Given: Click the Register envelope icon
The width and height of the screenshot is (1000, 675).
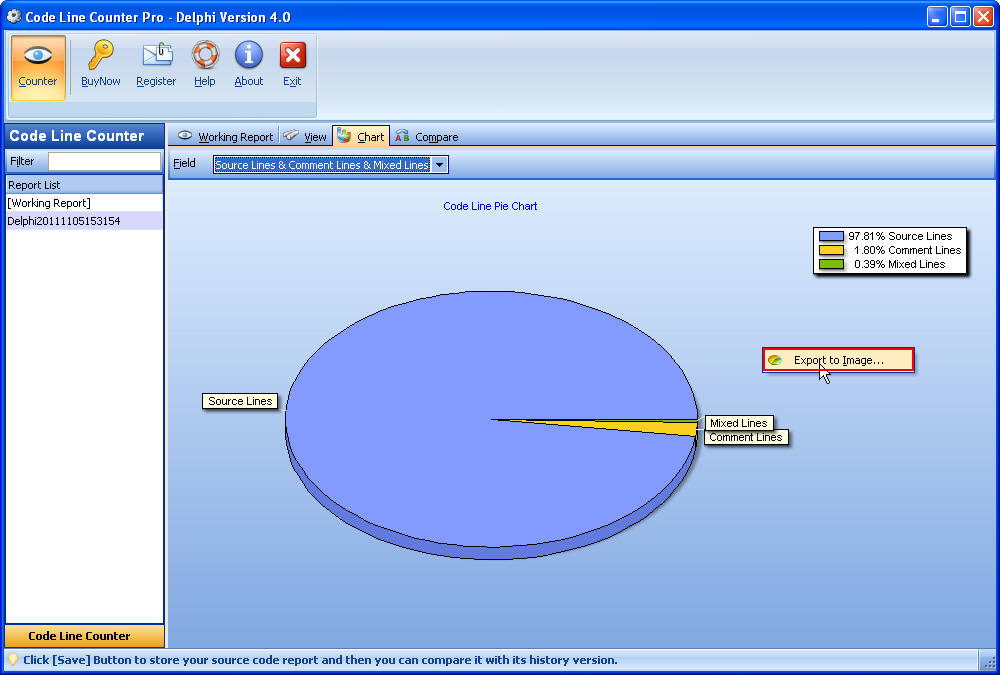Looking at the screenshot, I should coord(156,56).
